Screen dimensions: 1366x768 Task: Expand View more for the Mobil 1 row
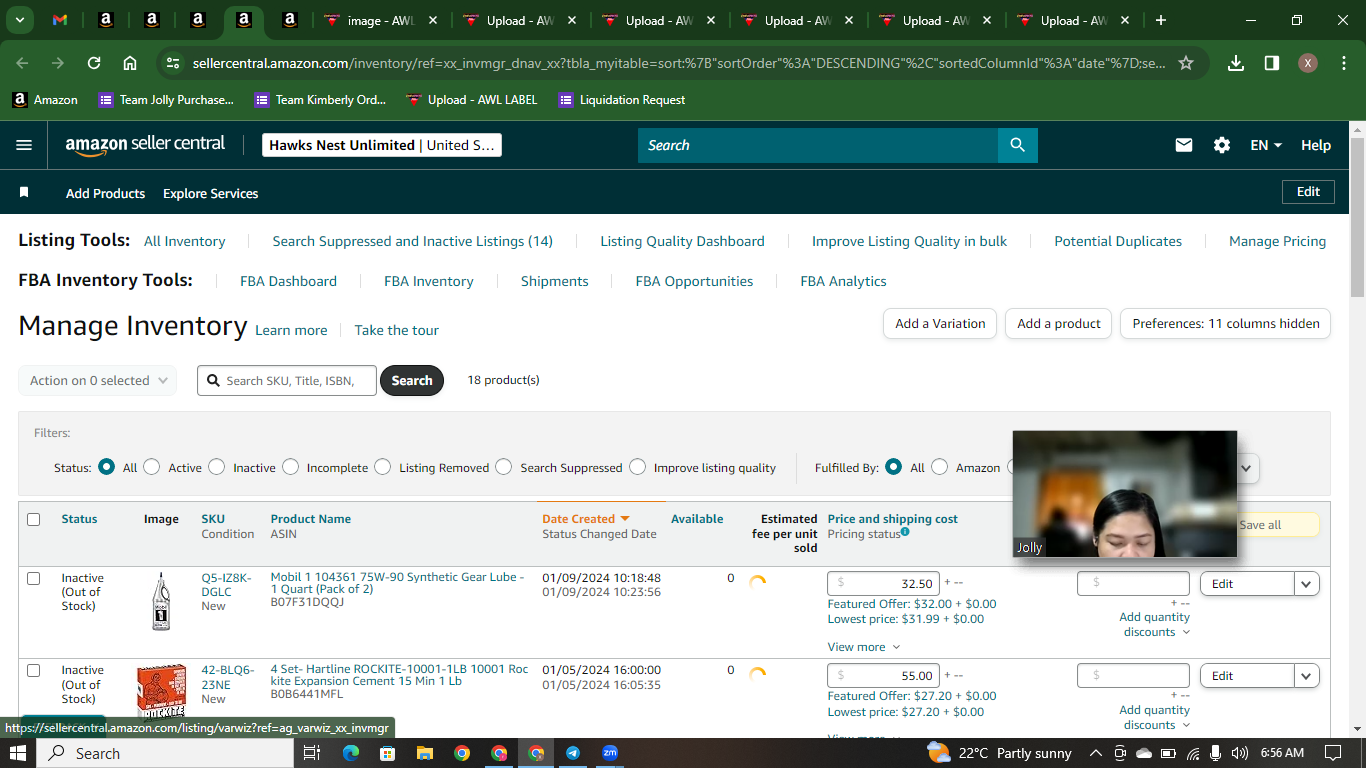click(x=864, y=647)
